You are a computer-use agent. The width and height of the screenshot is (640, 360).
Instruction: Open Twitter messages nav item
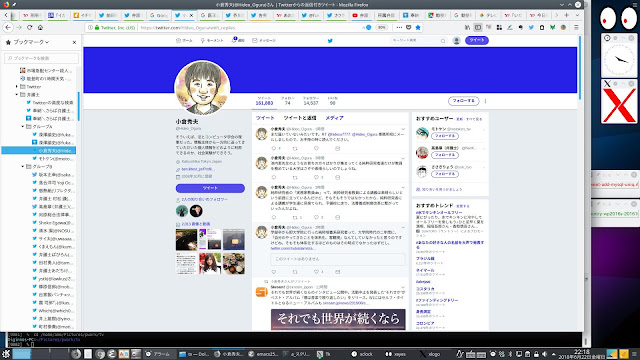pos(264,40)
